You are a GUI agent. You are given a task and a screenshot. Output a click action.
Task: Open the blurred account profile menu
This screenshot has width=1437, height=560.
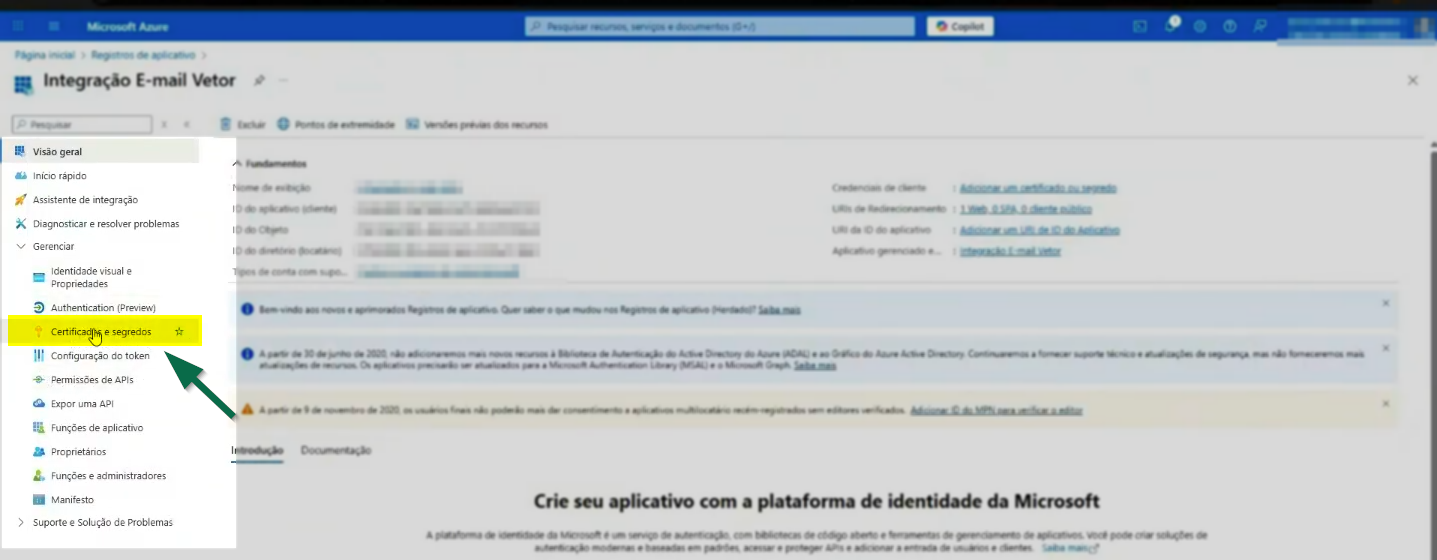[x=1359, y=26]
